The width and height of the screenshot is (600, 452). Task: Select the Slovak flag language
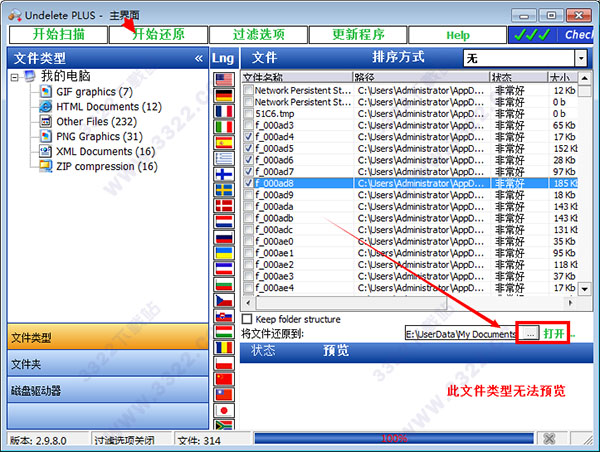[224, 316]
